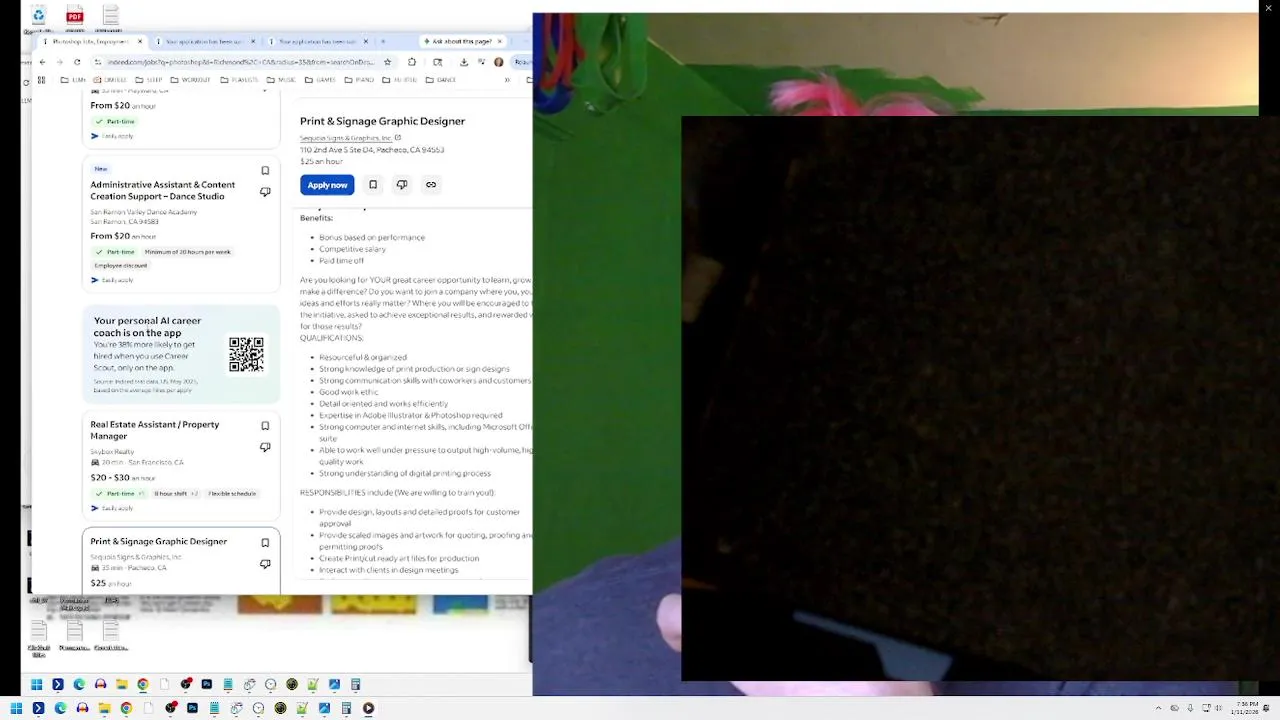This screenshot has height=720, width=1280.
Task: Select the PDF file on the desktop
Action: pos(74,18)
